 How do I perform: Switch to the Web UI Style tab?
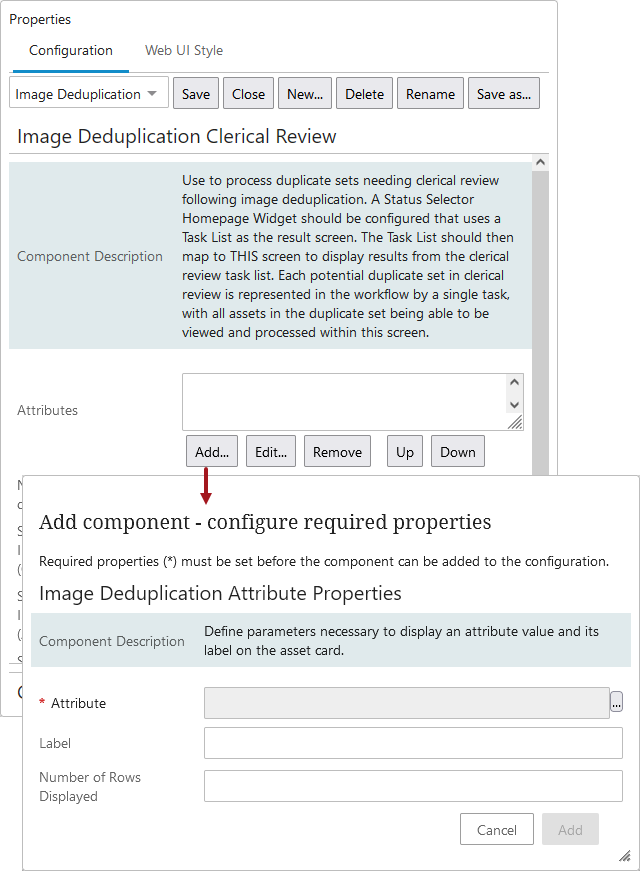pyautogui.click(x=184, y=50)
